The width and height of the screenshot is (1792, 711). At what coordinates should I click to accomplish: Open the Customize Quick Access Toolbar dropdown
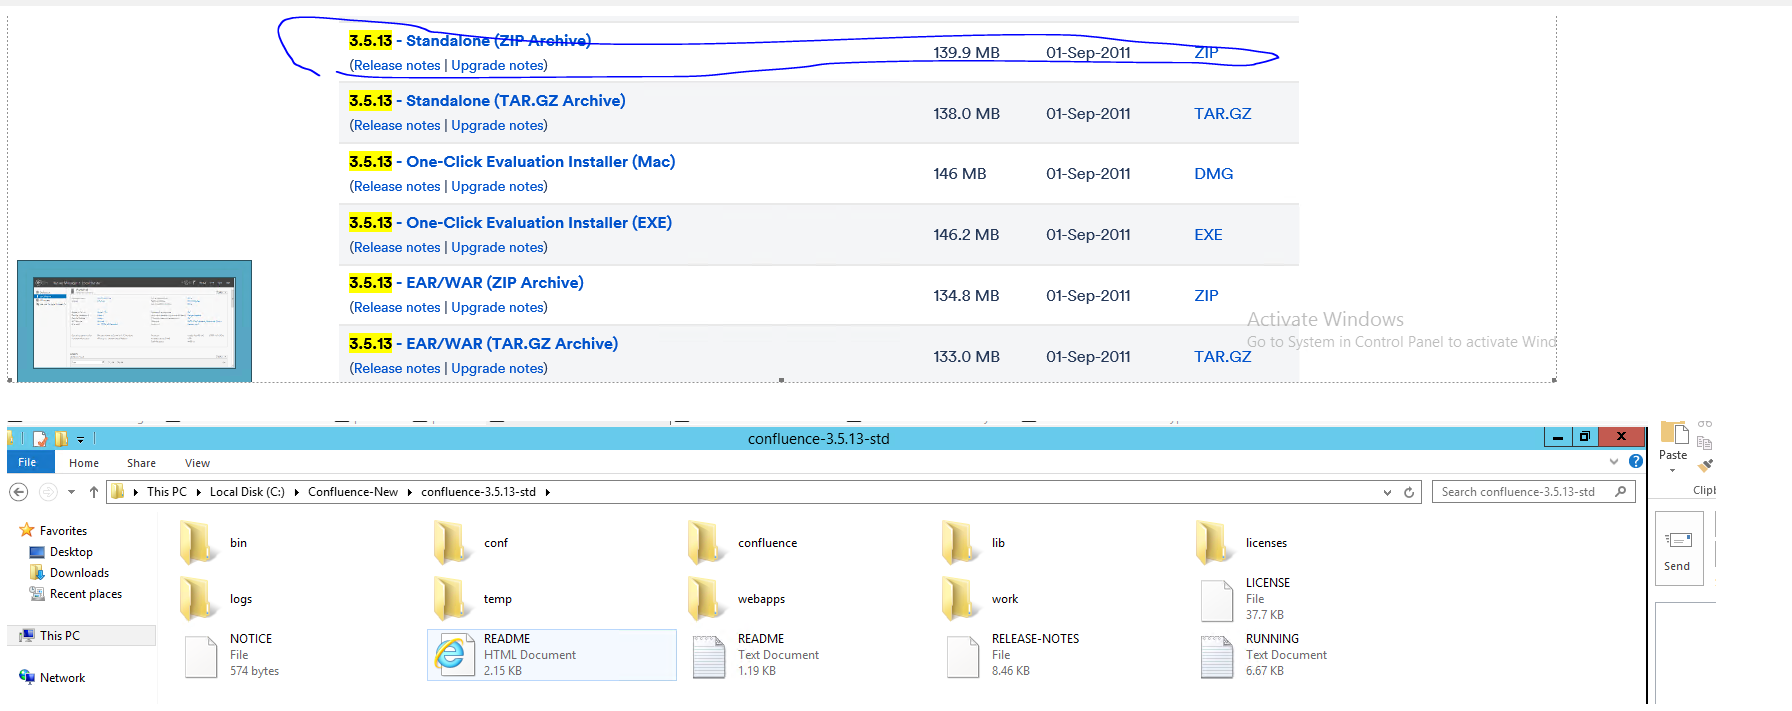(80, 440)
